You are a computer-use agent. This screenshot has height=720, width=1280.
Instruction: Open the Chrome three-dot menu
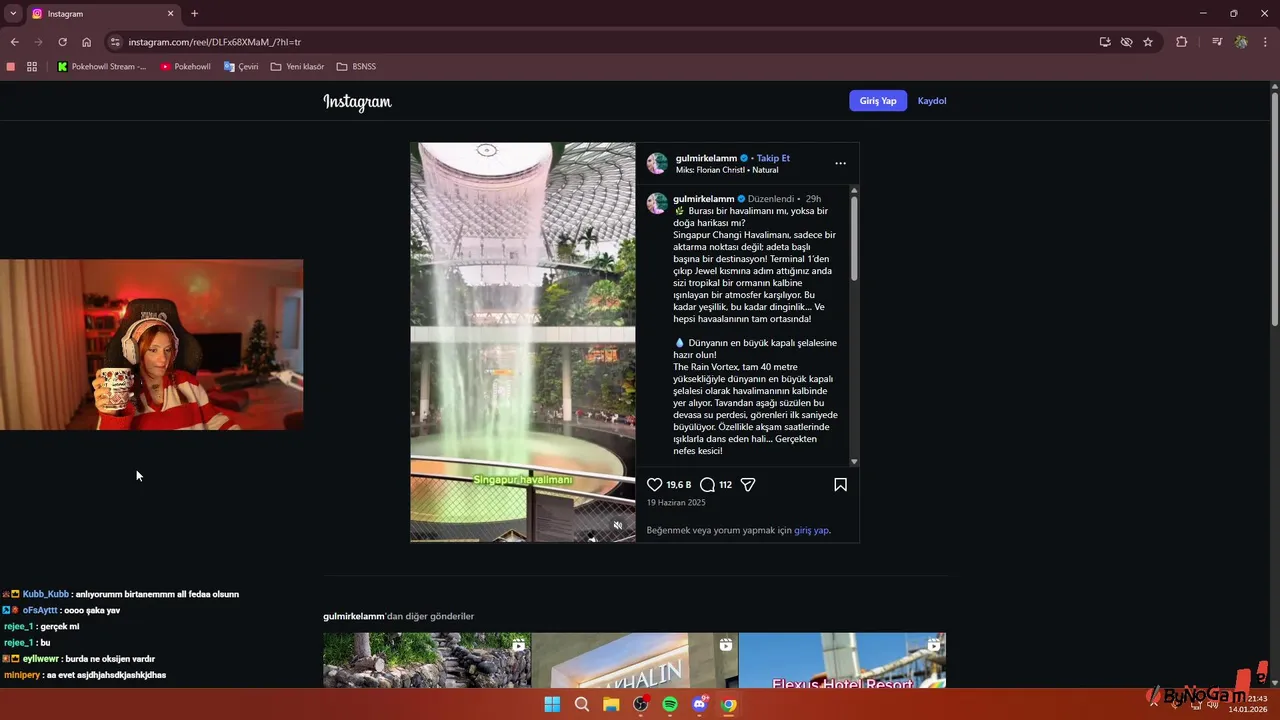tap(1266, 42)
